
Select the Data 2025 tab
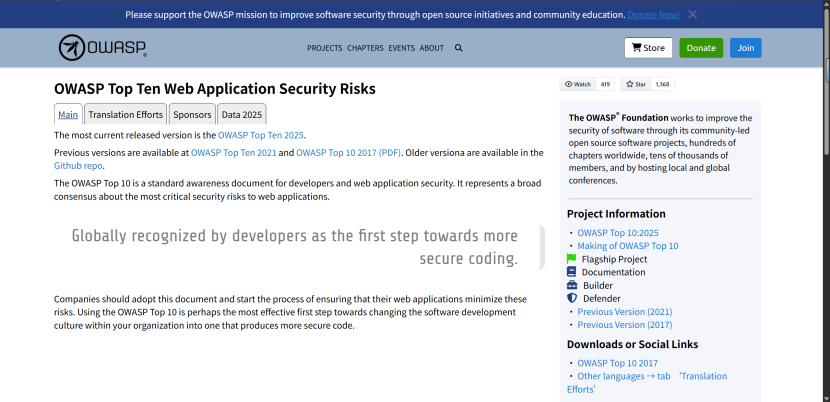click(241, 115)
